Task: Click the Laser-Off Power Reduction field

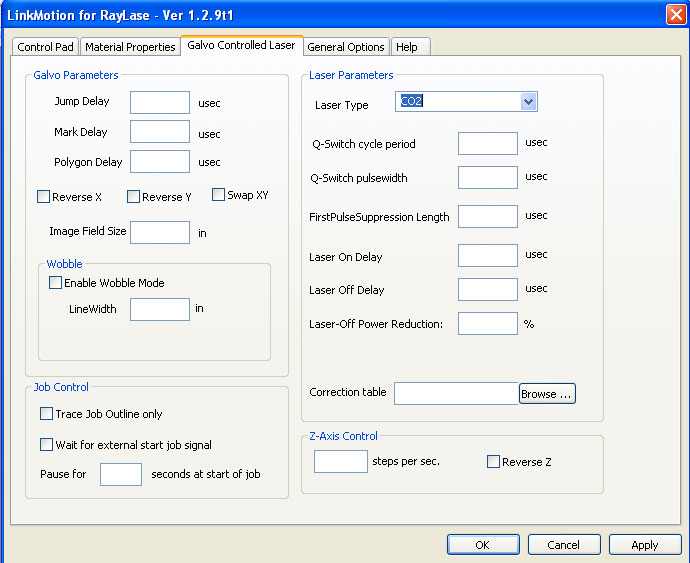Action: (x=488, y=324)
